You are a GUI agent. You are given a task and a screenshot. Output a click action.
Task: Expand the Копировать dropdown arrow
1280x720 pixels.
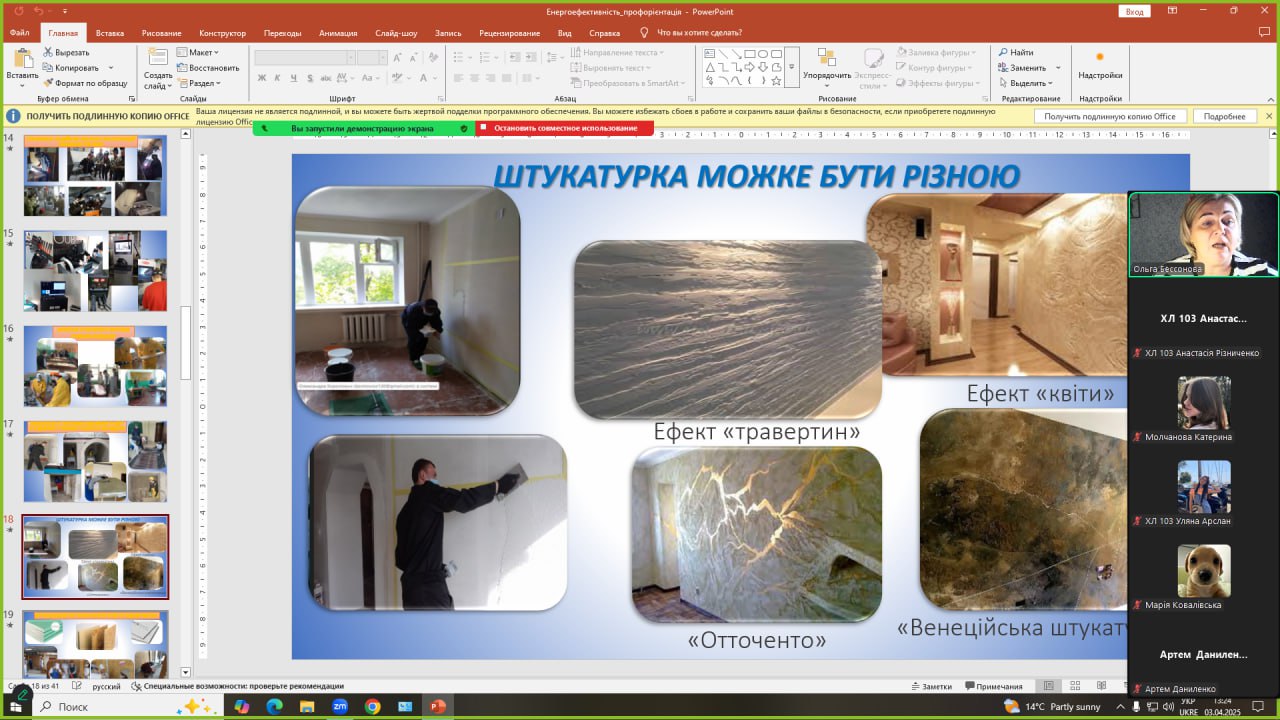pos(109,68)
